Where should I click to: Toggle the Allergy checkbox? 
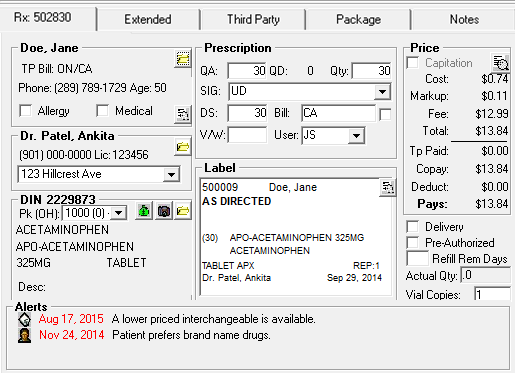click(26, 111)
